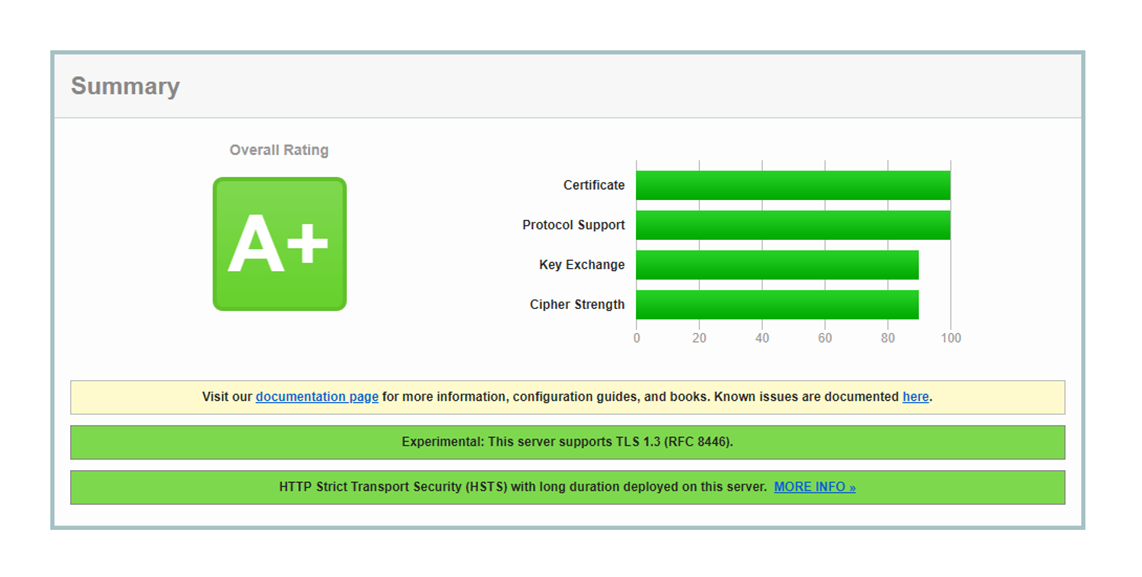Click the Certificate label
Image resolution: width=1142 pixels, height=577 pixels.
click(593, 185)
